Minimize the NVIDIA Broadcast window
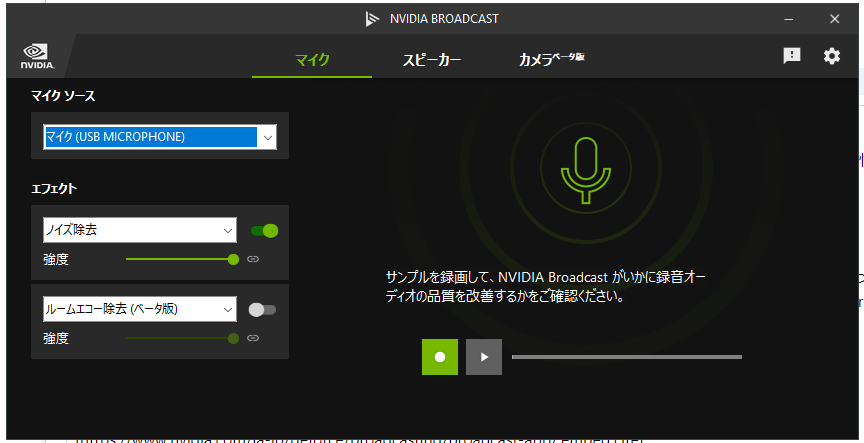Image resolution: width=864 pixels, height=443 pixels. point(790,19)
